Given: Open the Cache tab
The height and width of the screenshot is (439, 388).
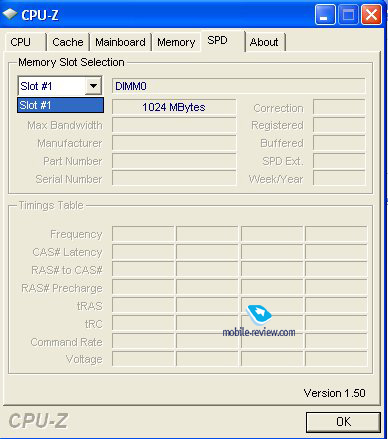Looking at the screenshot, I should (x=68, y=42).
